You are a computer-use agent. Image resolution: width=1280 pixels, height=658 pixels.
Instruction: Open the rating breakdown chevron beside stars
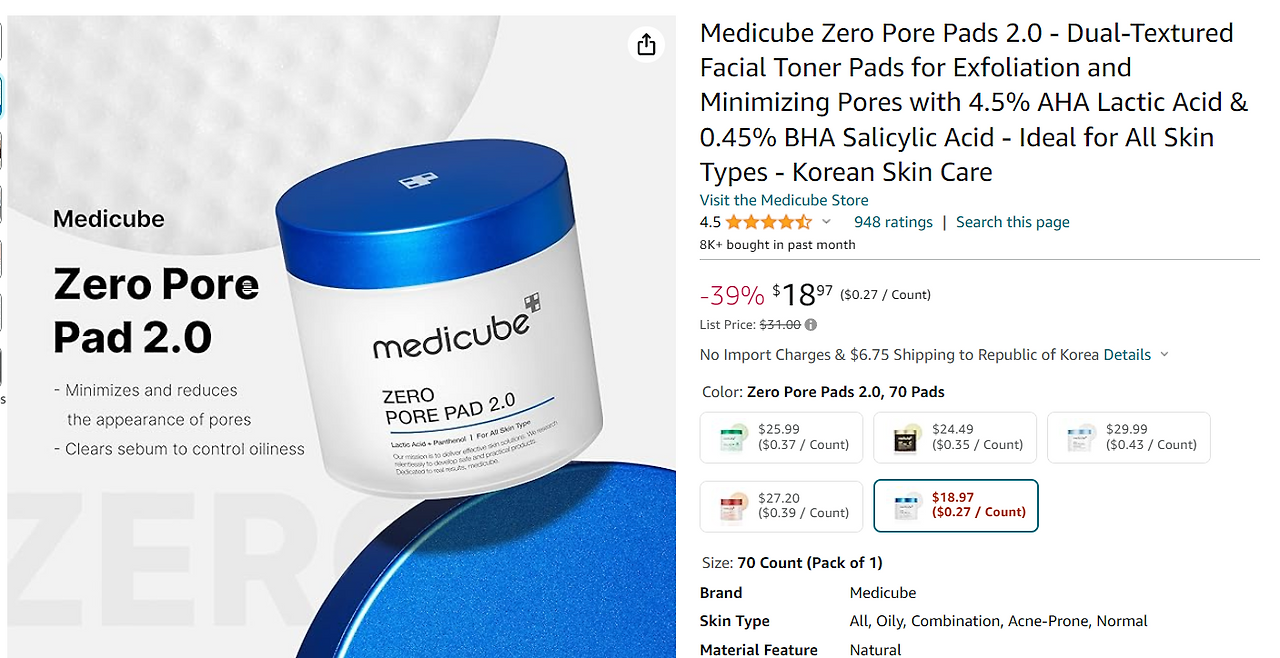826,222
